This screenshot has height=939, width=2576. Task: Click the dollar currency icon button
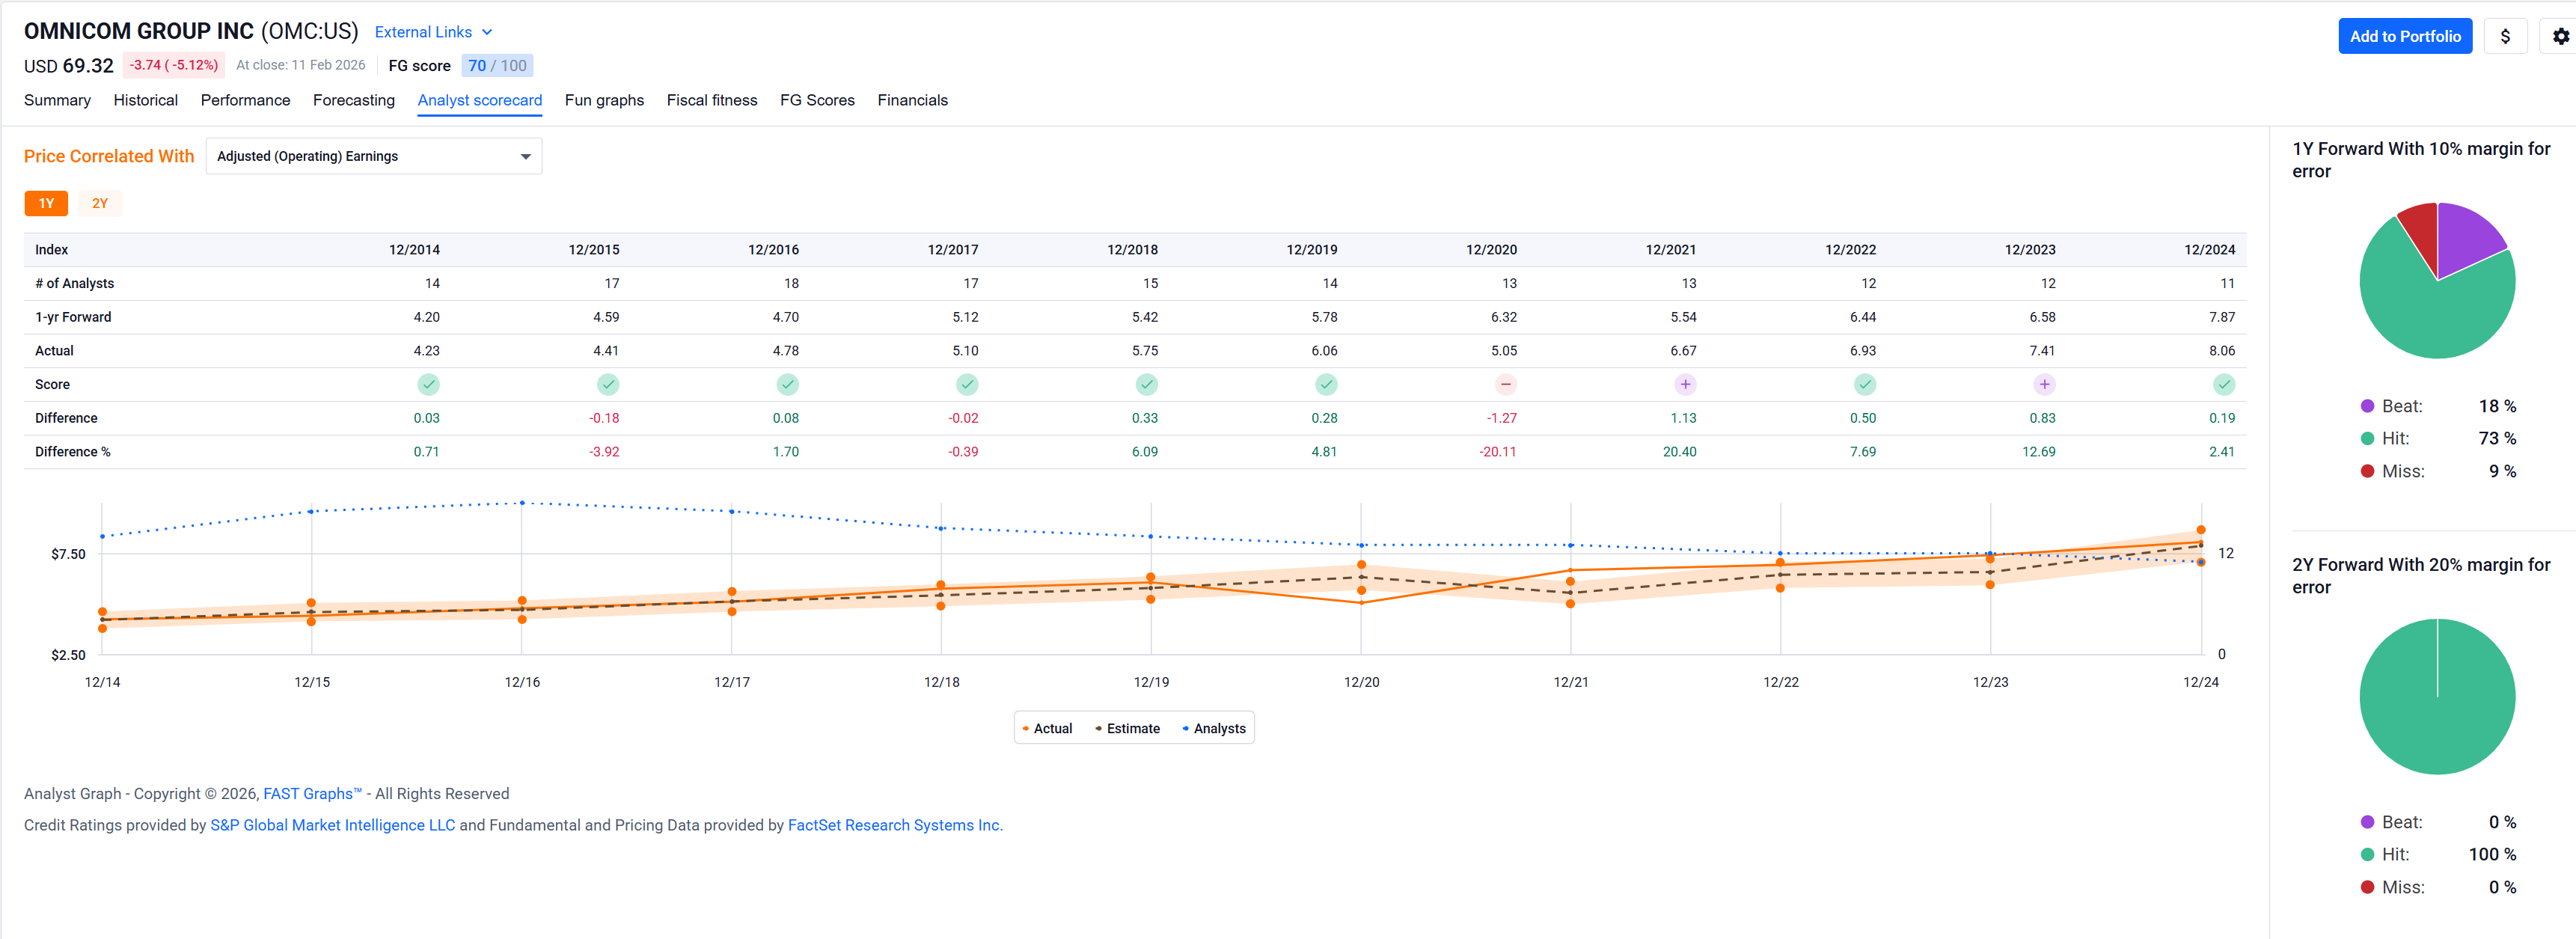pyautogui.click(x=2504, y=36)
